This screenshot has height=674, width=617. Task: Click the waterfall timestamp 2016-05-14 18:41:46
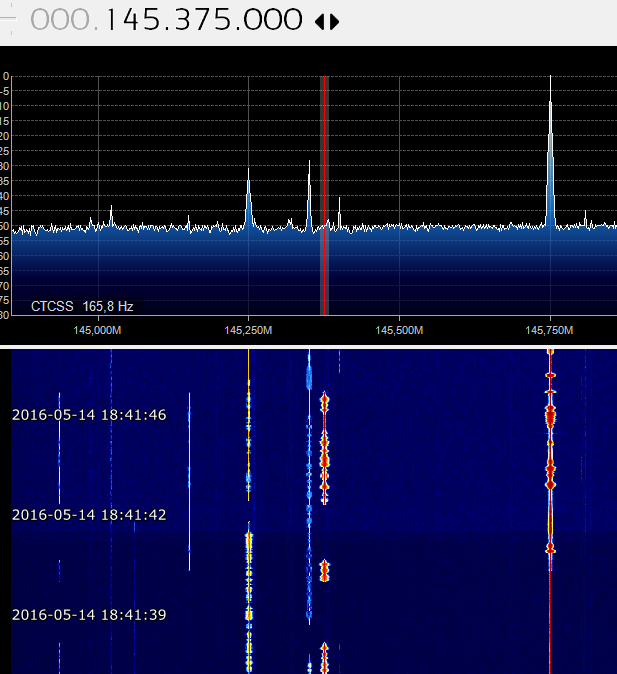point(89,415)
